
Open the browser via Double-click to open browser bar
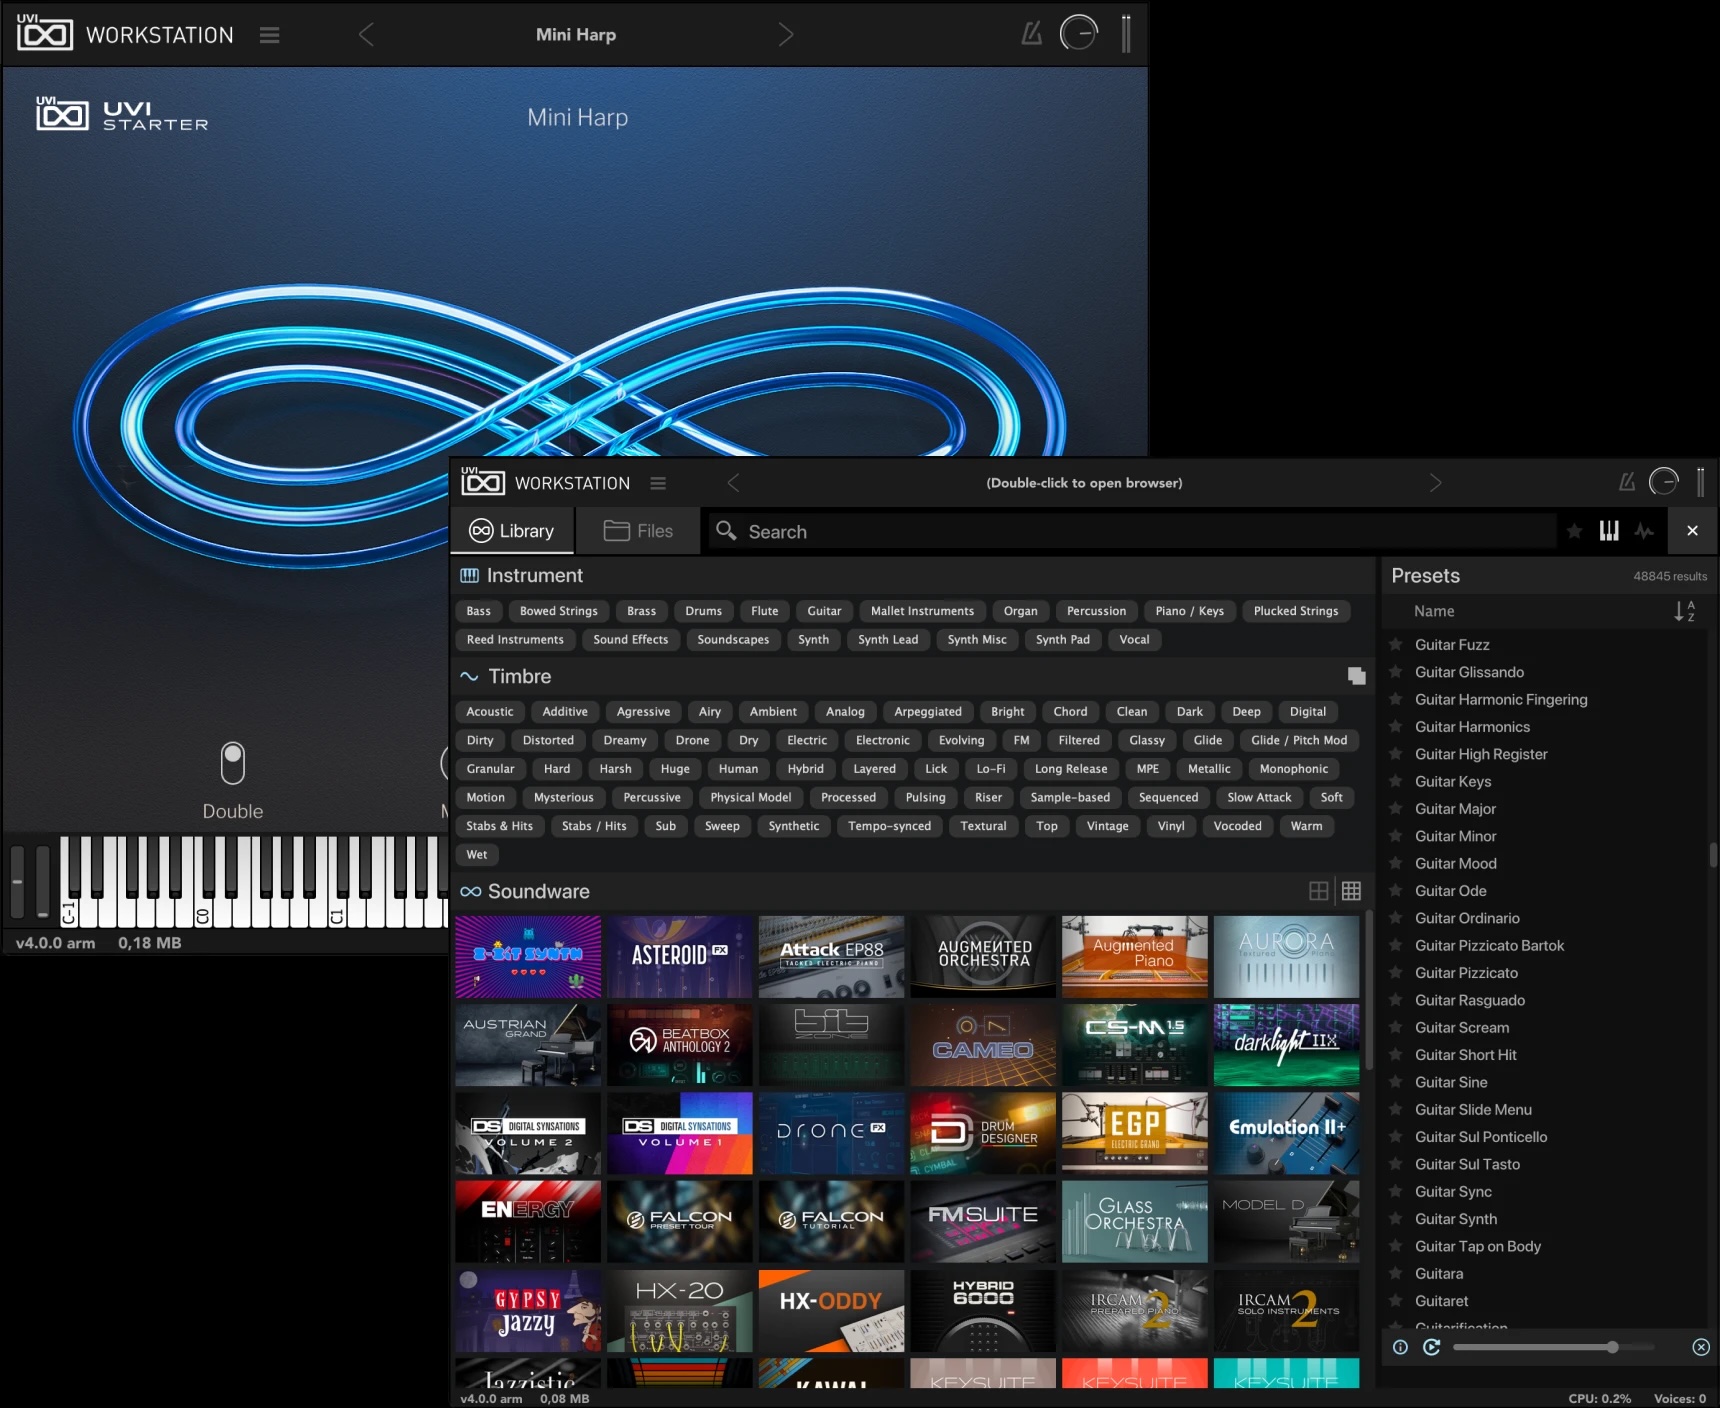tap(1085, 482)
